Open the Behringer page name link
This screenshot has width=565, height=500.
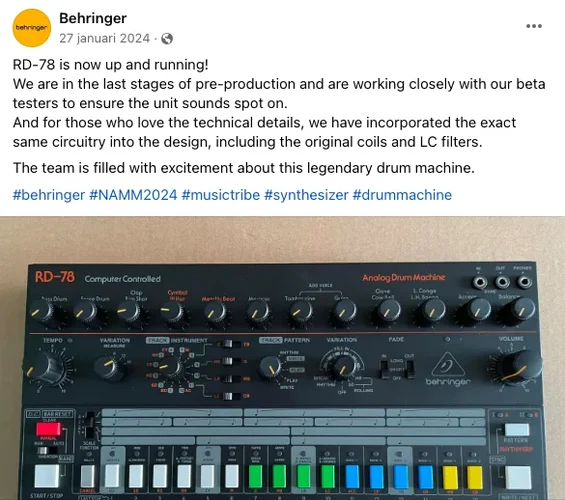[93, 18]
